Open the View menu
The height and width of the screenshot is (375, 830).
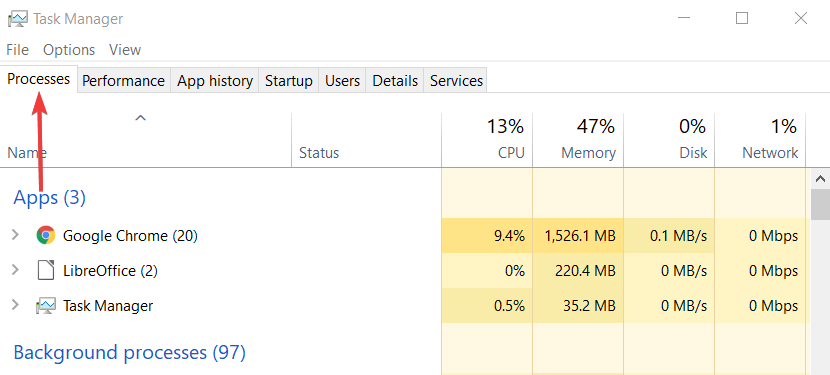coord(125,50)
